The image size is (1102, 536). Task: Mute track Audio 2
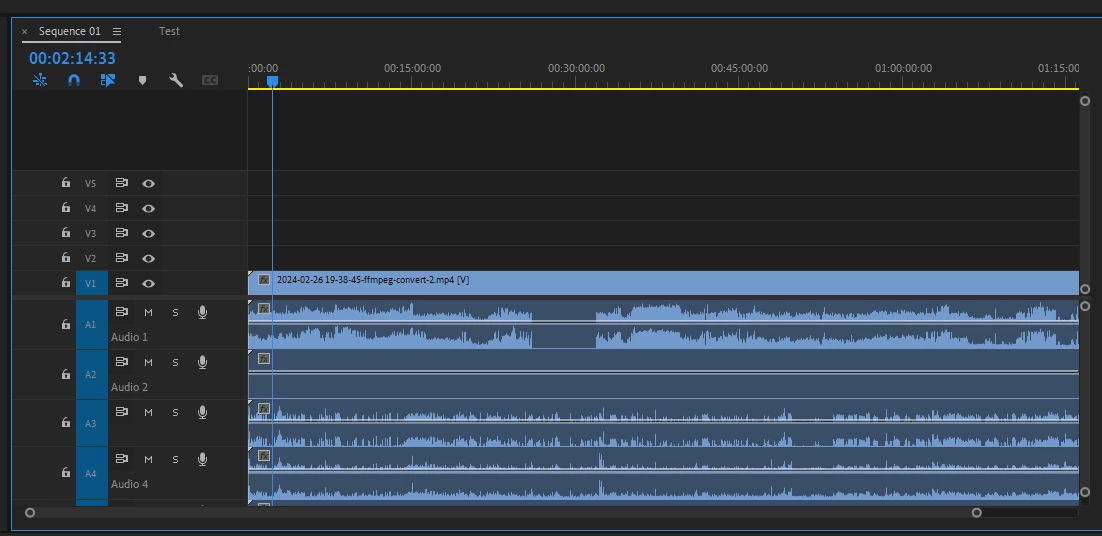148,362
